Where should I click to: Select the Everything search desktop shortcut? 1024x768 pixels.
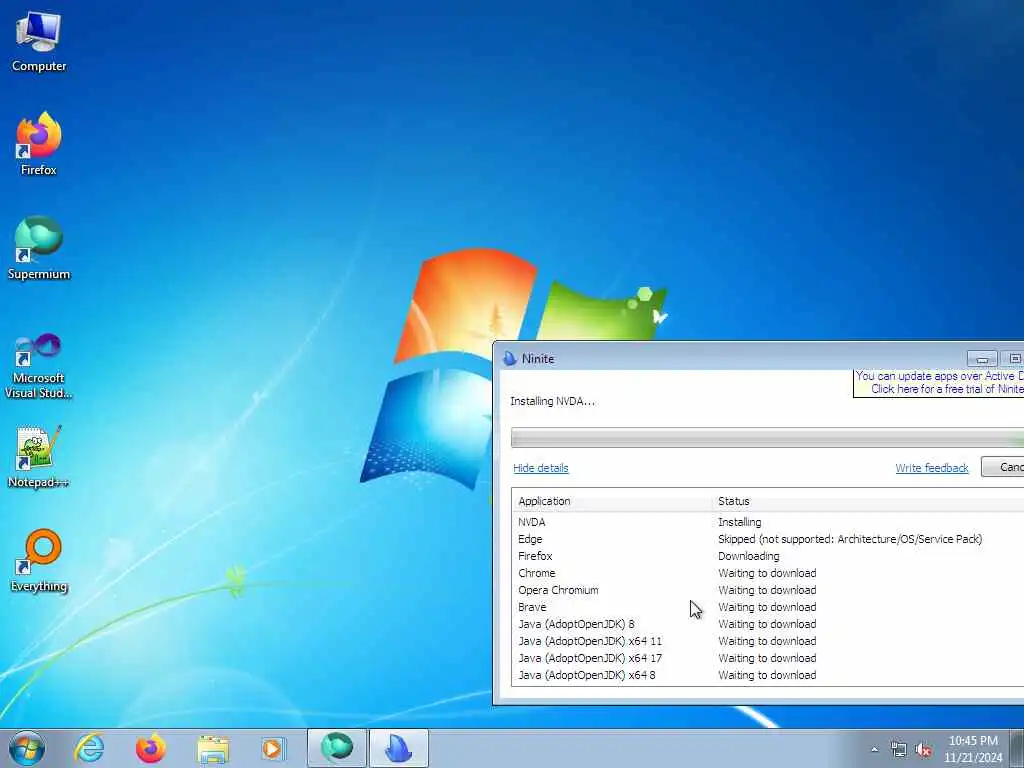click(x=39, y=560)
